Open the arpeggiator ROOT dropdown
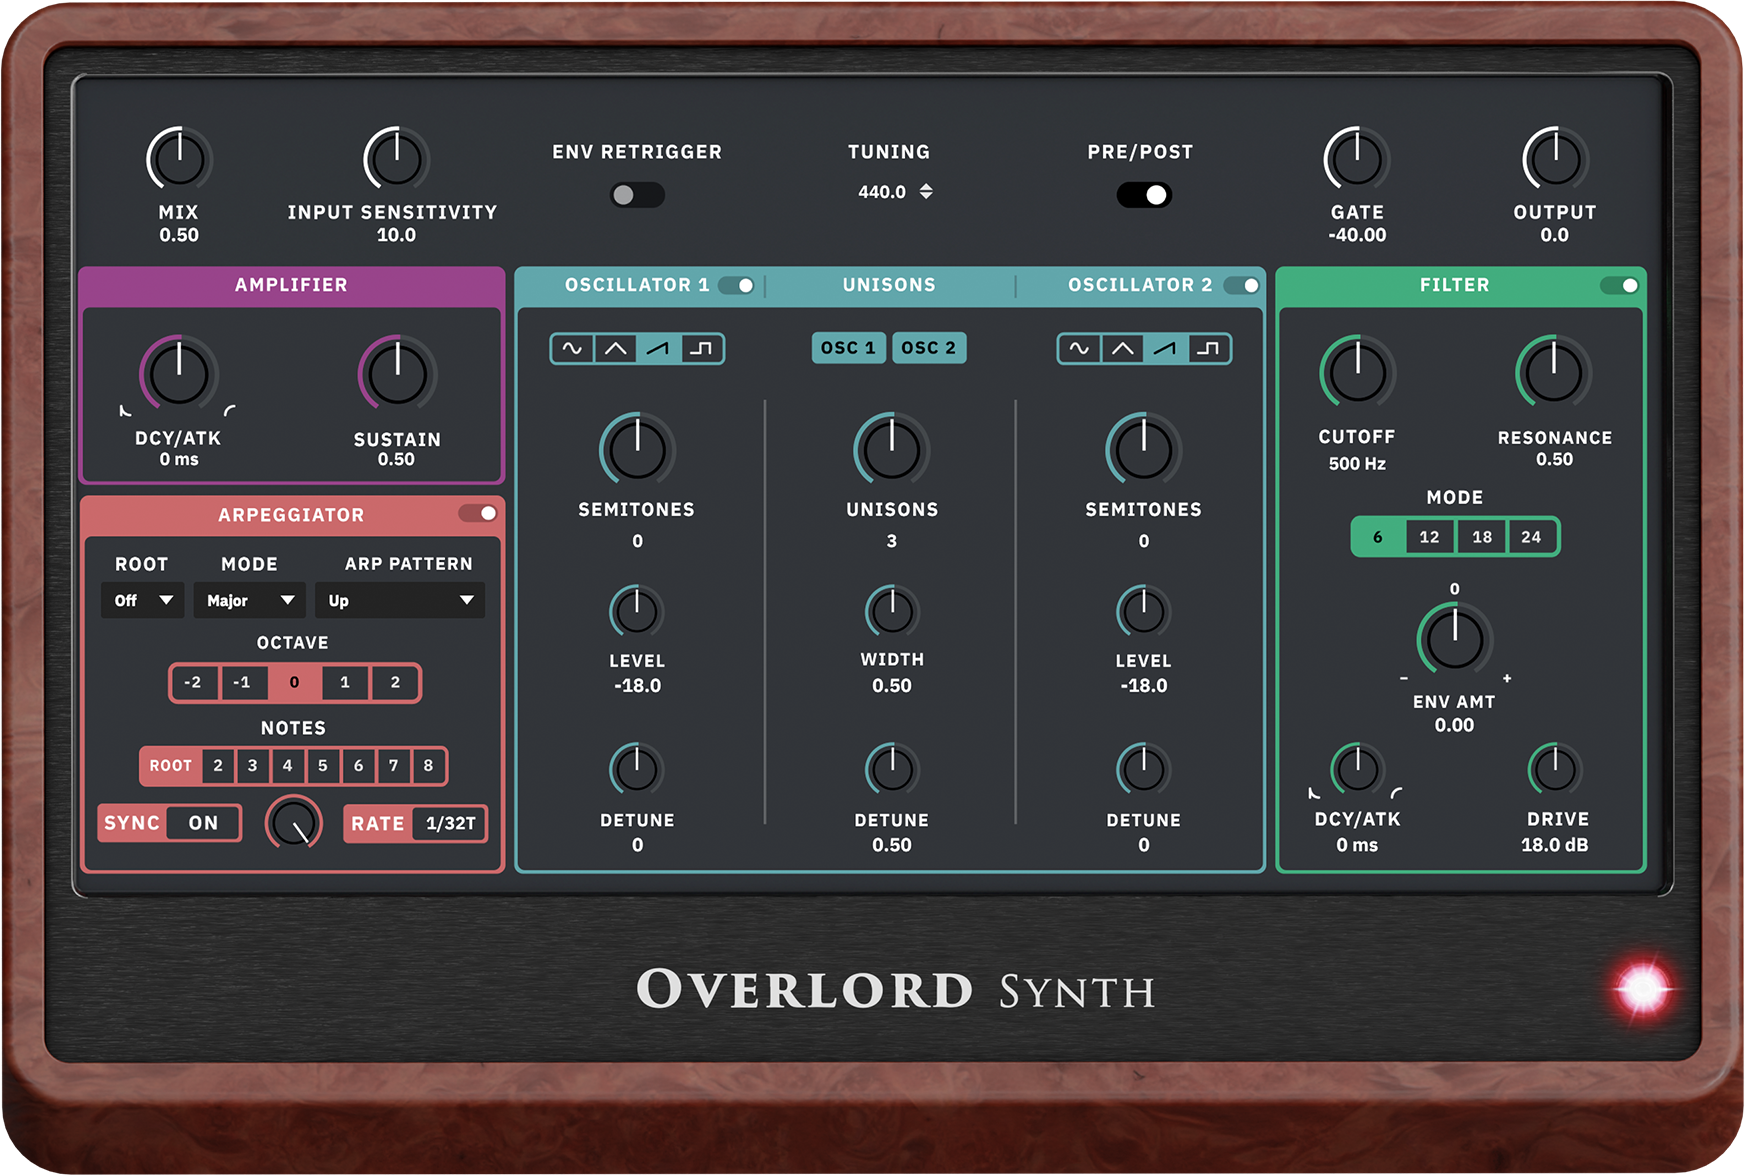 [x=142, y=600]
